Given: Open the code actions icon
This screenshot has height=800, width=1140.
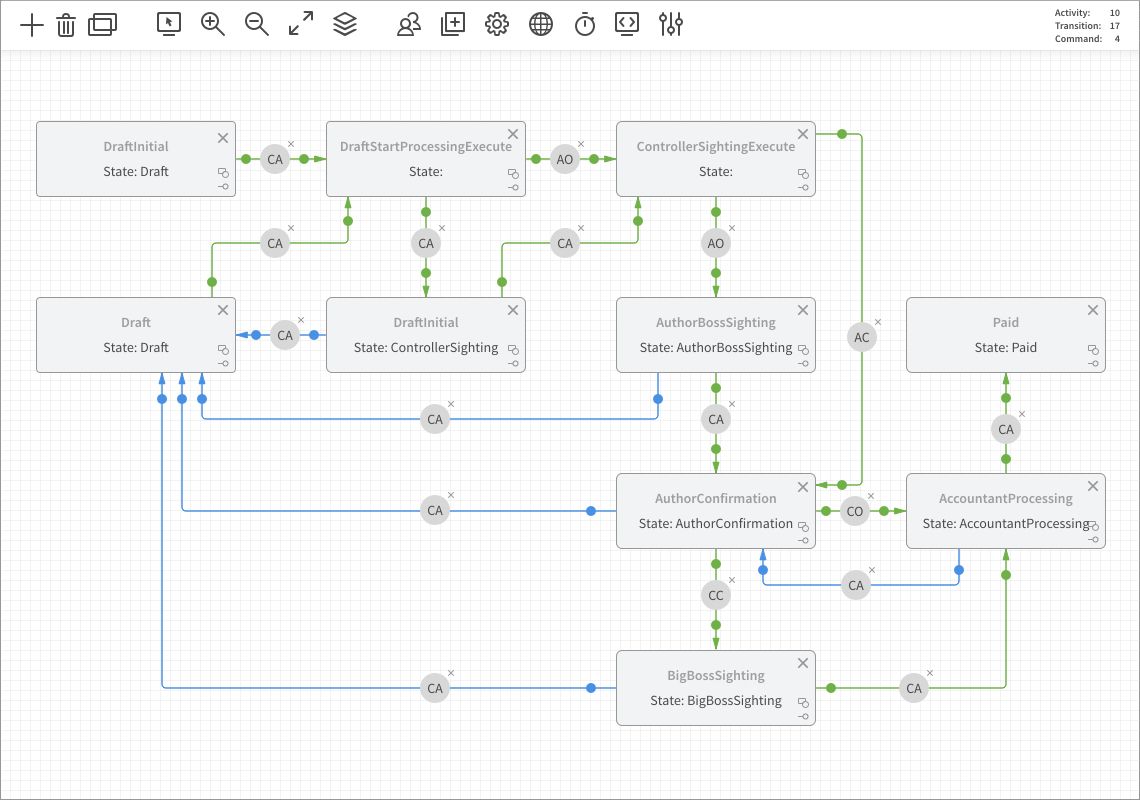Looking at the screenshot, I should tap(626, 24).
